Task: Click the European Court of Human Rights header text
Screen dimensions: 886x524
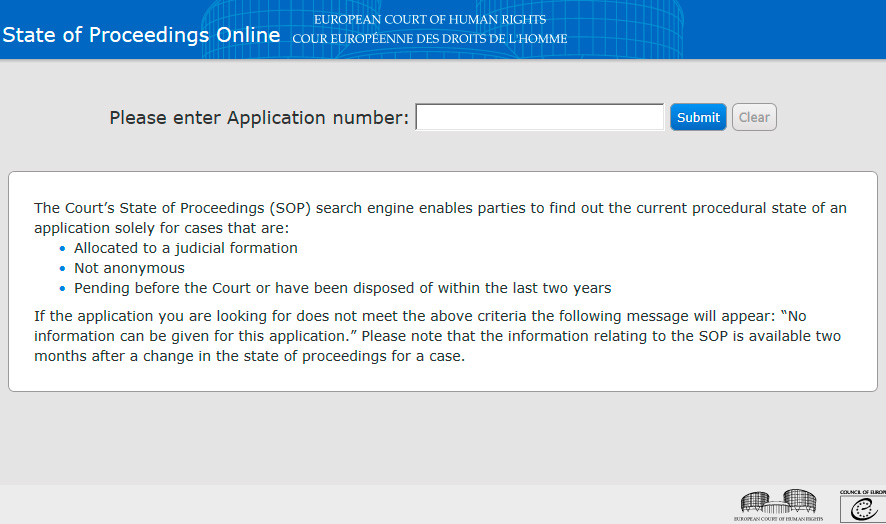Action: 430,20
